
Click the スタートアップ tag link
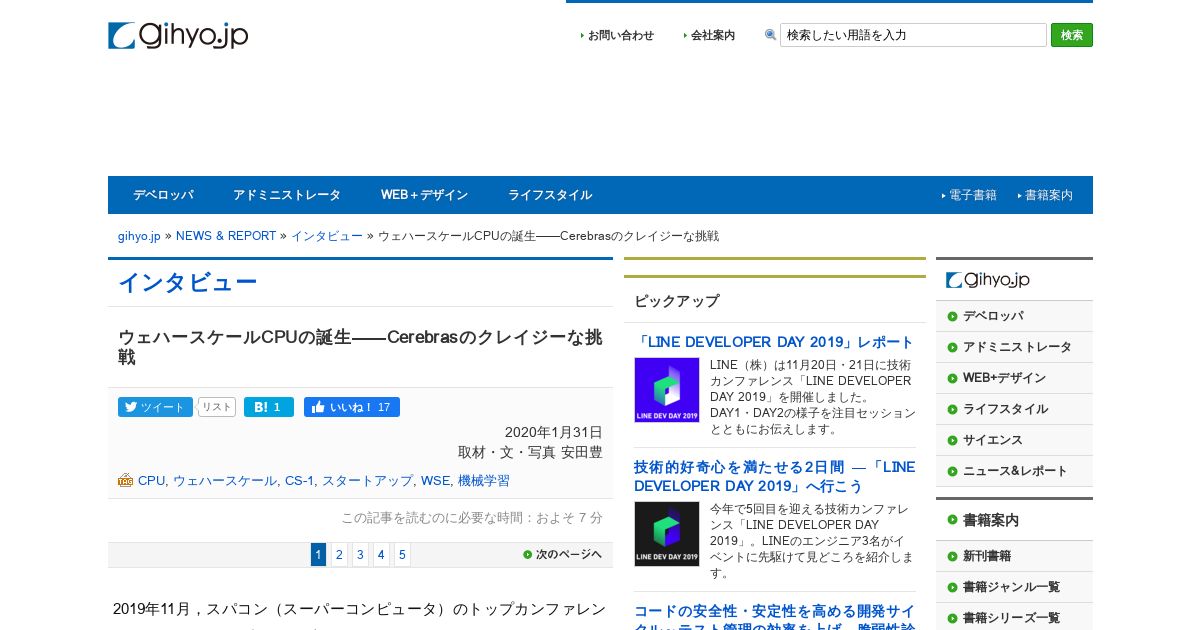(x=367, y=480)
